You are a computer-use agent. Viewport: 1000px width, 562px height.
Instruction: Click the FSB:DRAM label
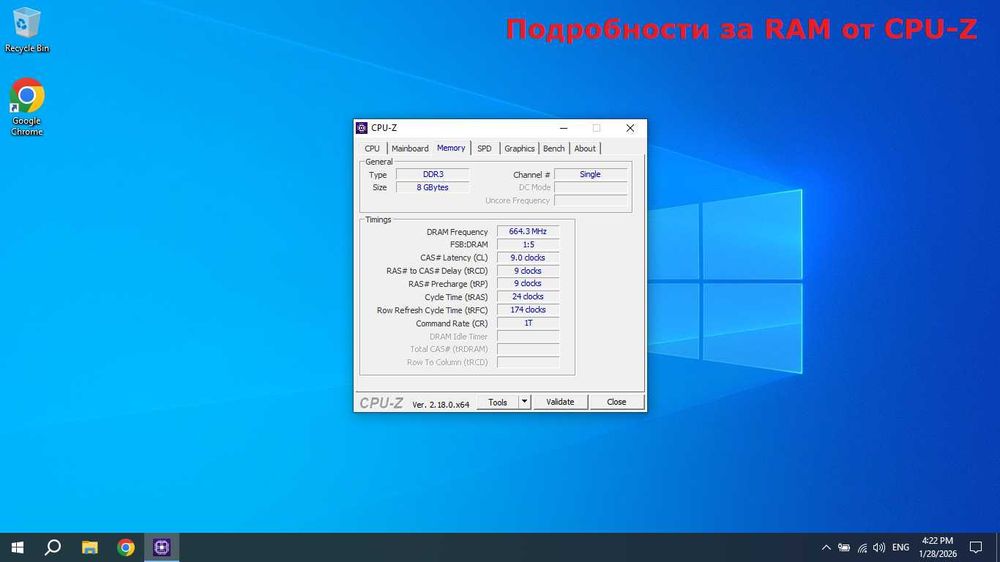click(x=469, y=245)
